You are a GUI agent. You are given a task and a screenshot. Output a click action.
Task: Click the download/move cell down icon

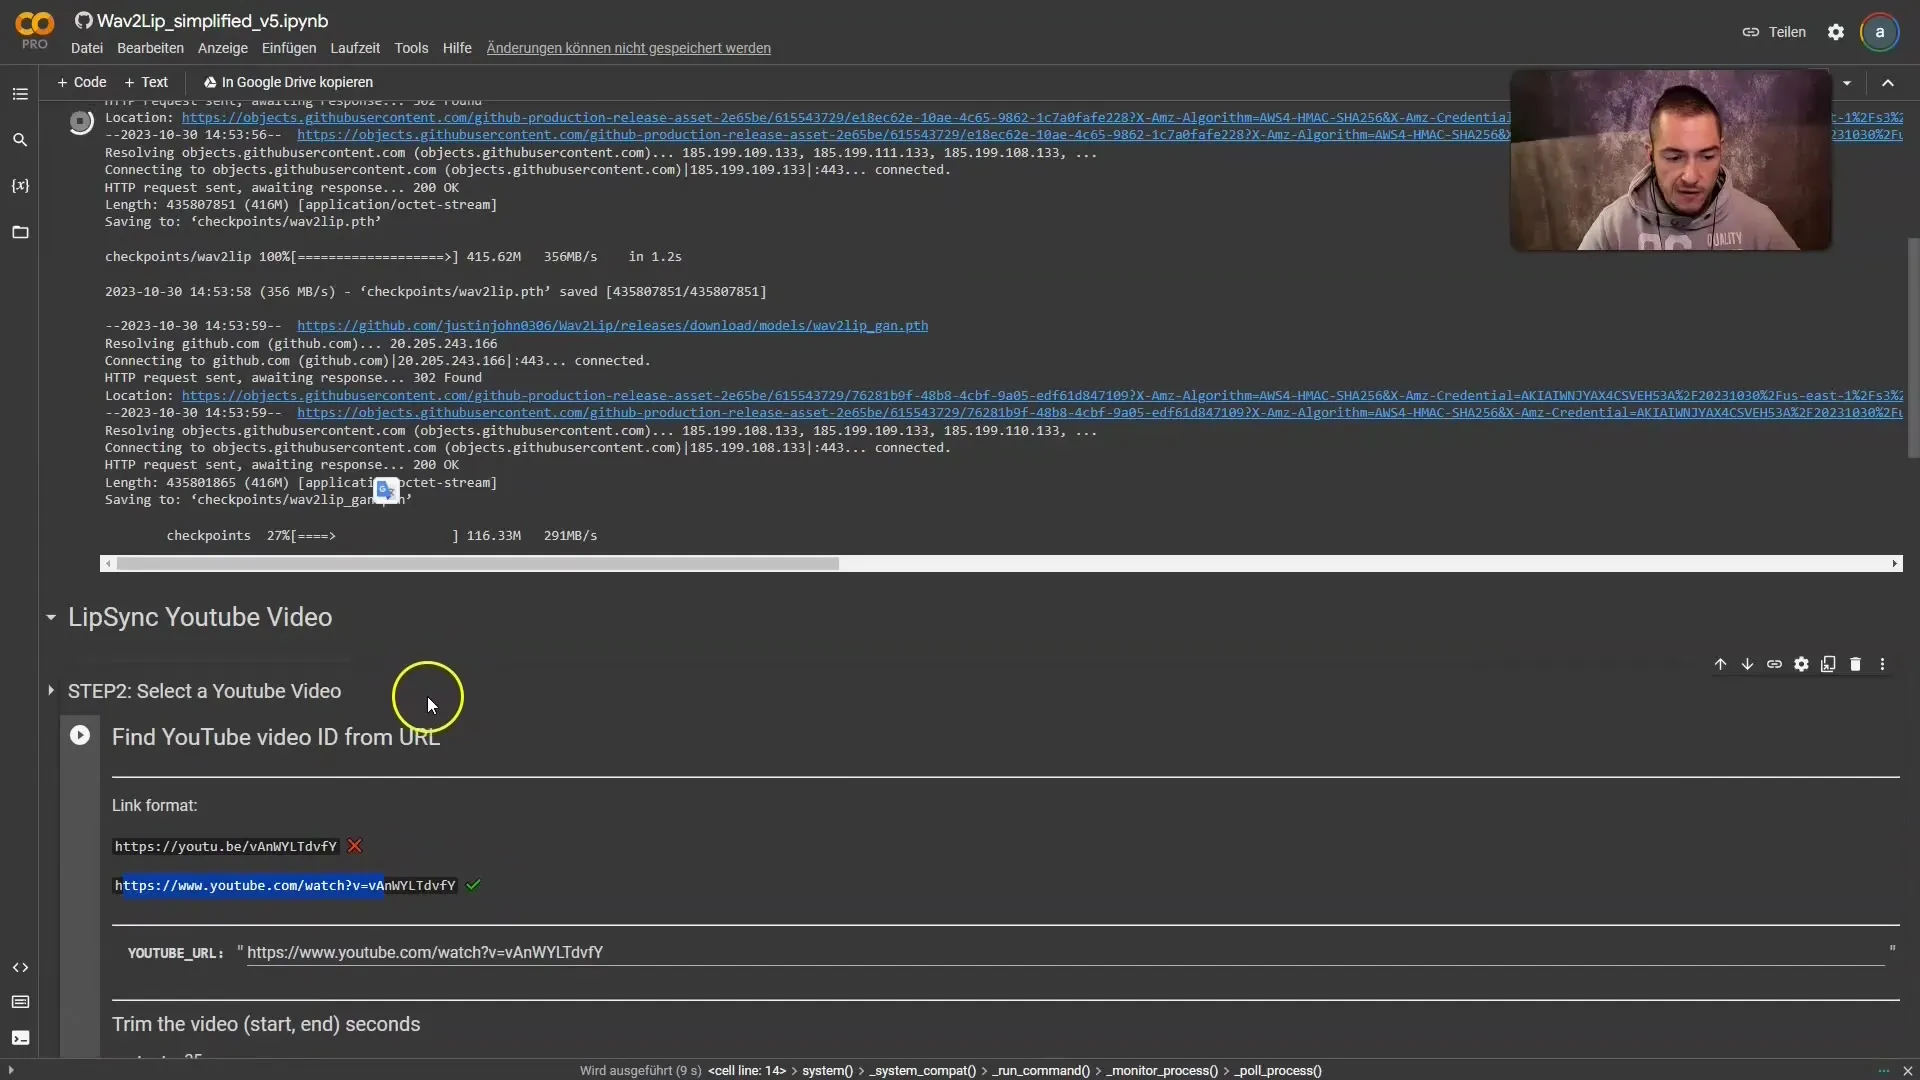[1747, 663]
